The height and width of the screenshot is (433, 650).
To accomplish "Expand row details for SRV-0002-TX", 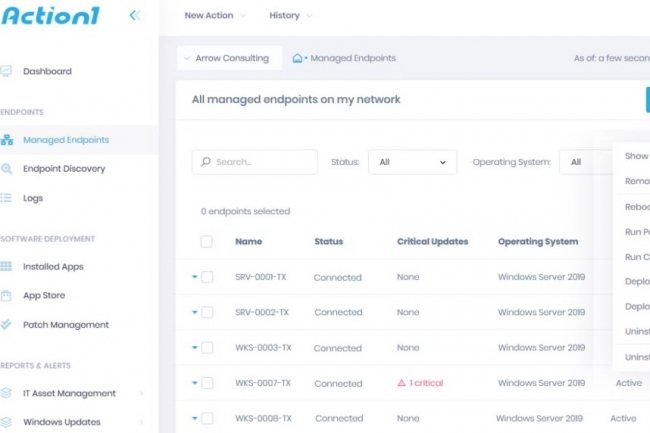I will 195,312.
